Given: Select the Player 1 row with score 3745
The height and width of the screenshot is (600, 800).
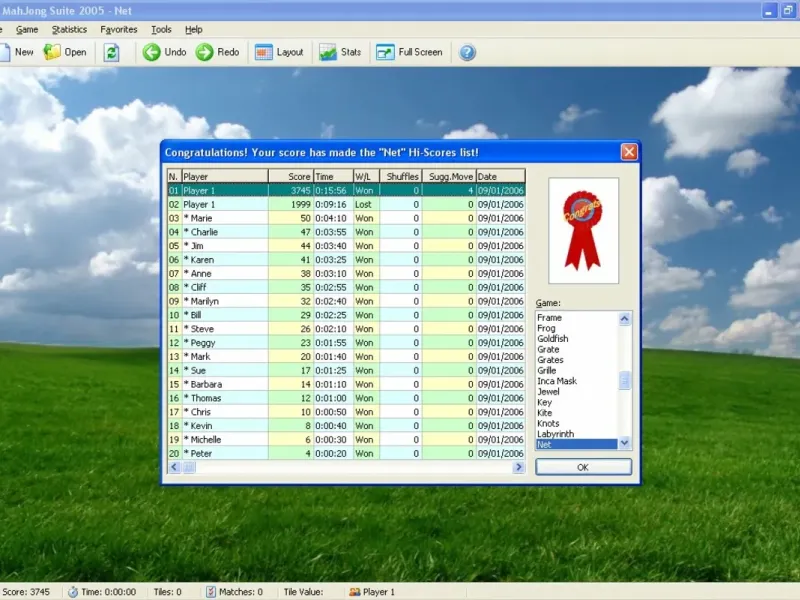Looking at the screenshot, I should click(346, 190).
